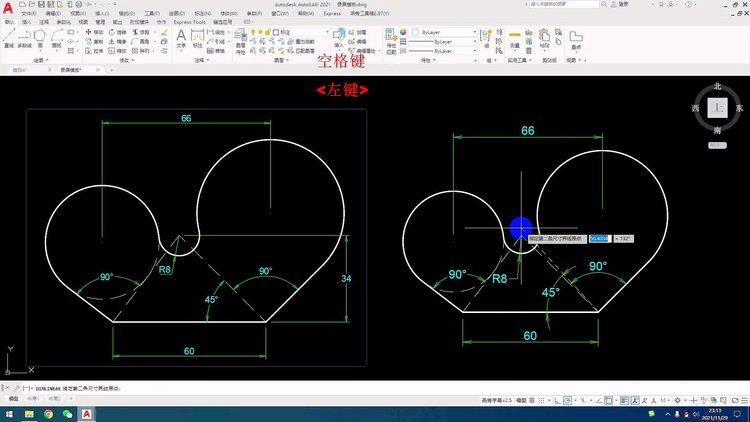Click the Erase tool icon

pyautogui.click(x=164, y=32)
